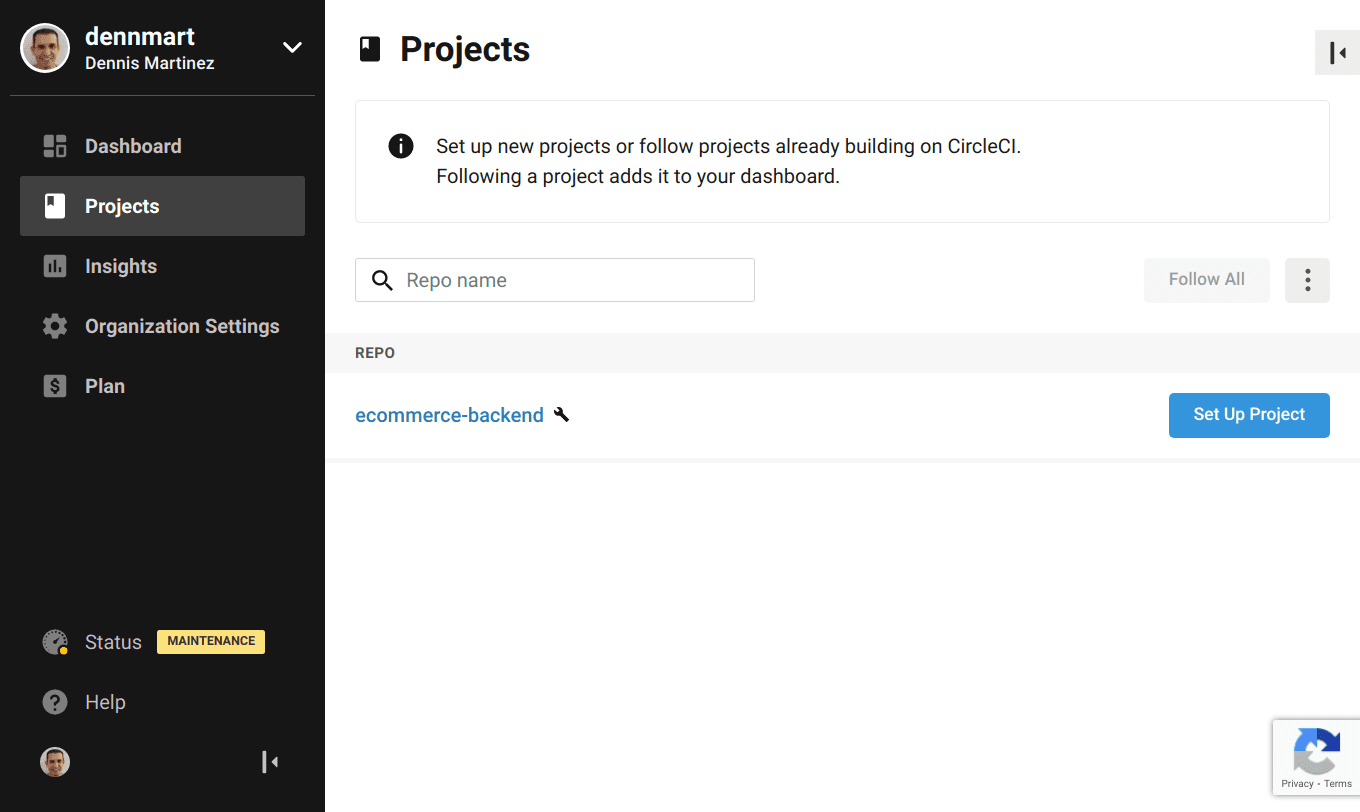Click the Organization Settings gear icon
This screenshot has width=1360, height=812.
click(54, 325)
